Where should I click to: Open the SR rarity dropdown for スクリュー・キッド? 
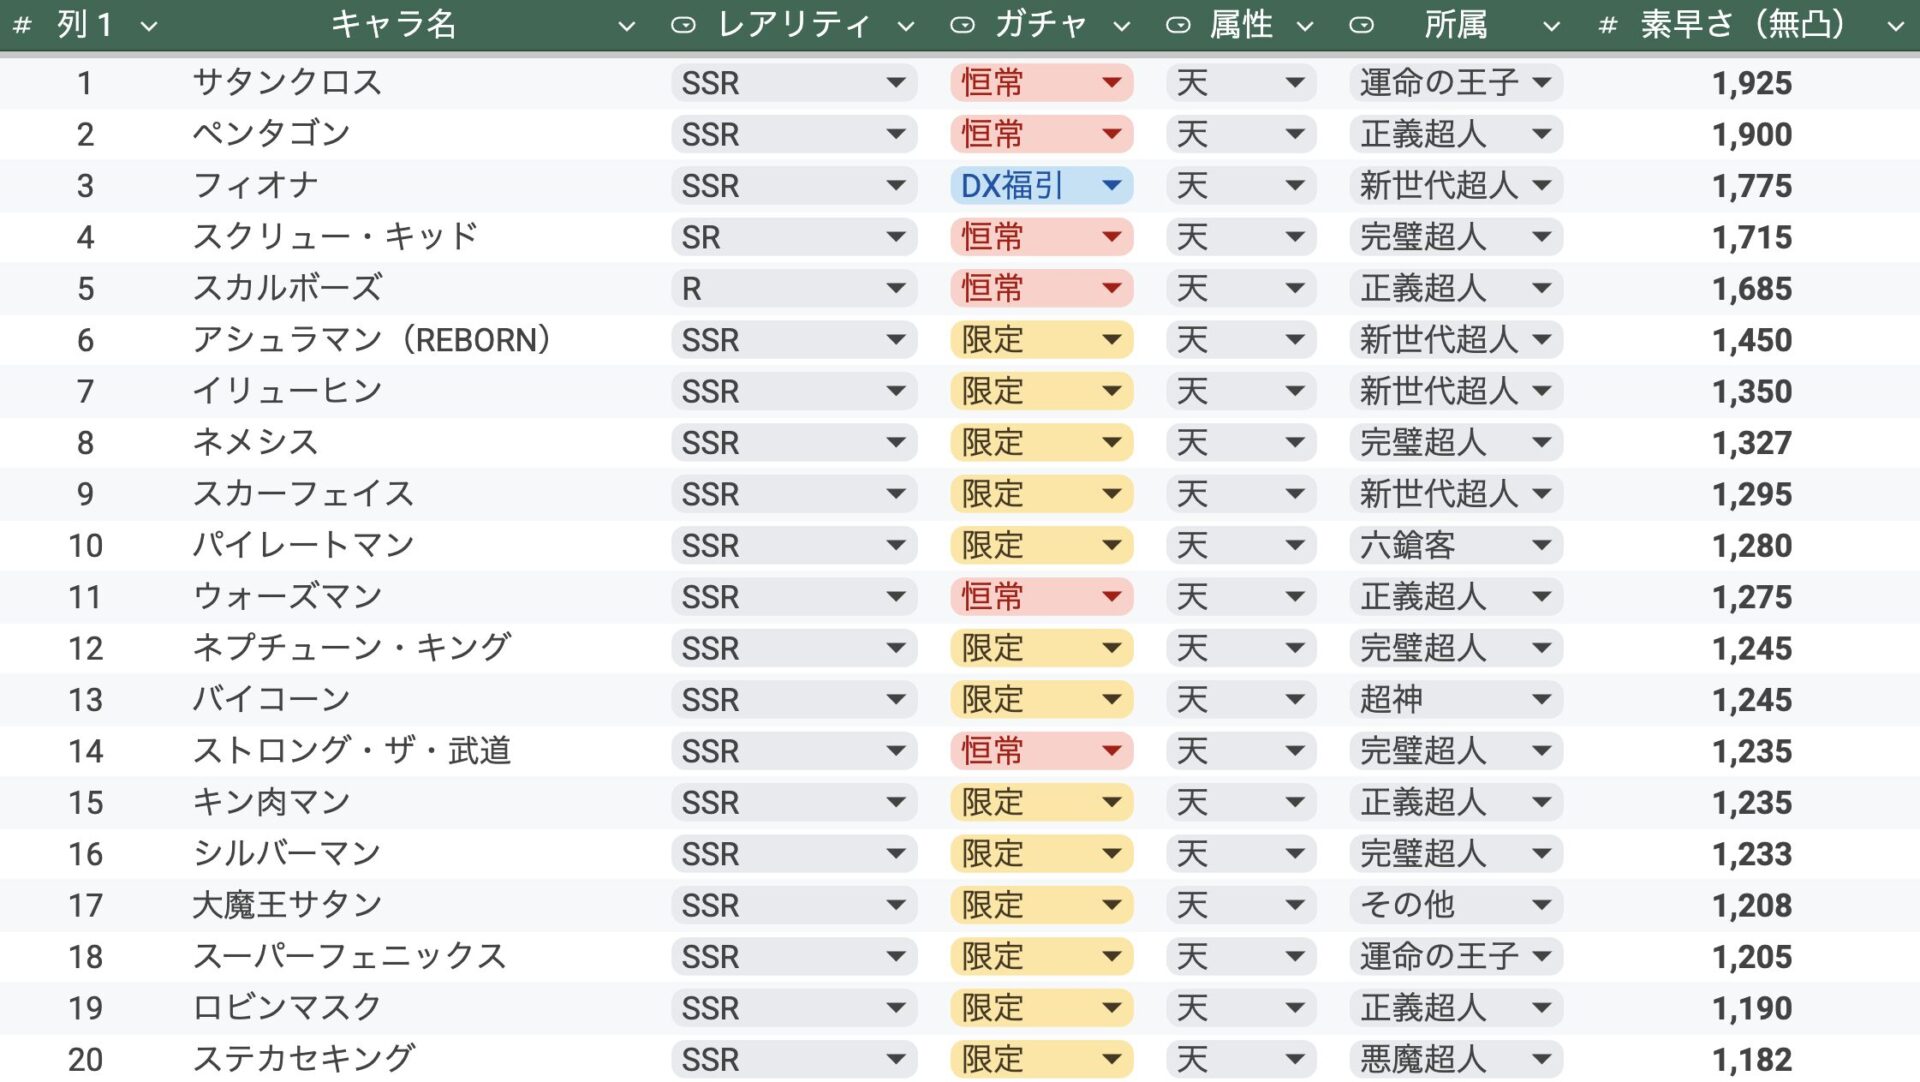(x=793, y=237)
